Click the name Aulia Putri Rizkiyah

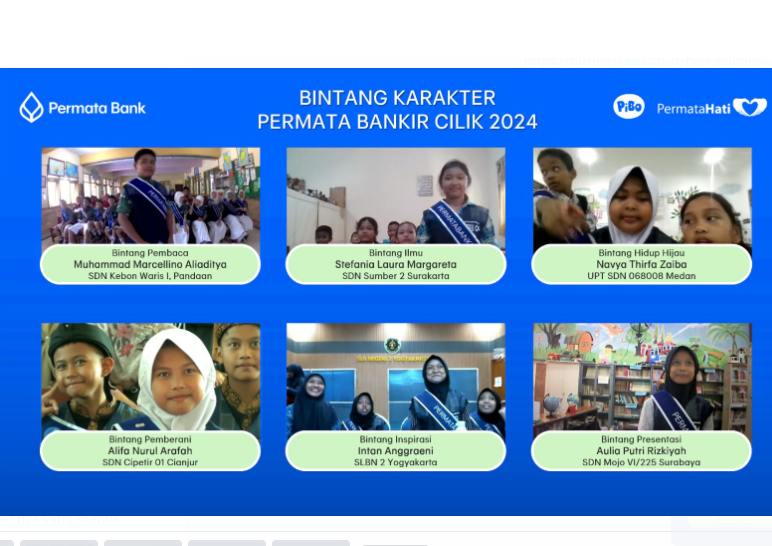[x=641, y=450]
